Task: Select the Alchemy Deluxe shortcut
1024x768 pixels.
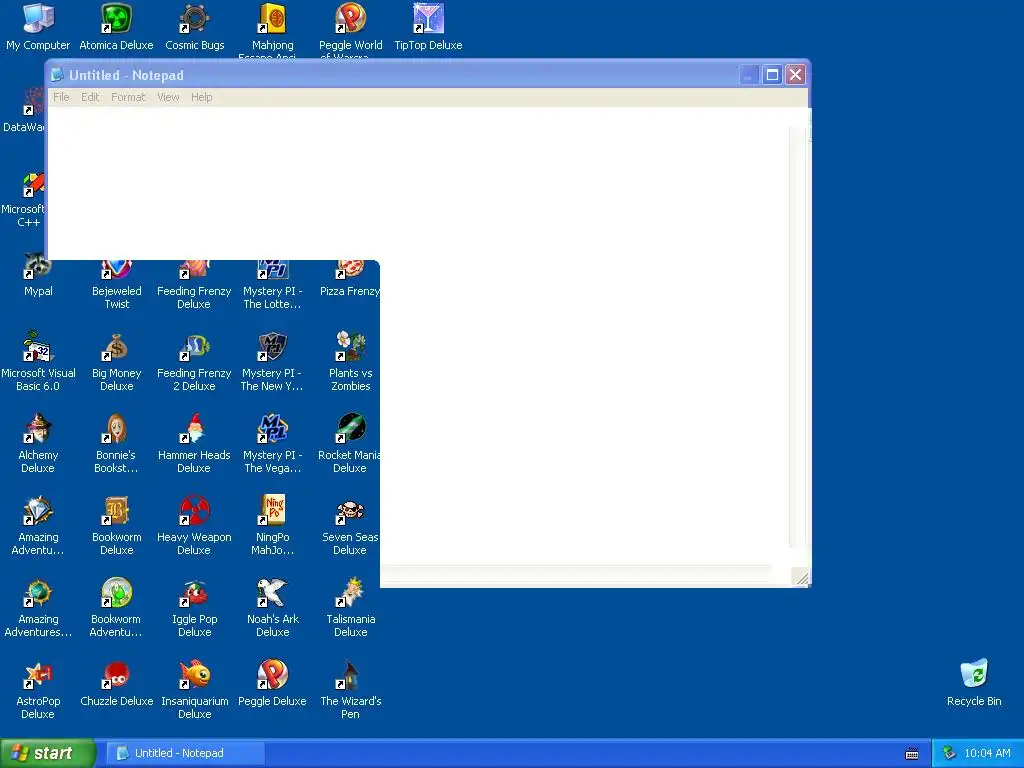Action: coord(38,443)
